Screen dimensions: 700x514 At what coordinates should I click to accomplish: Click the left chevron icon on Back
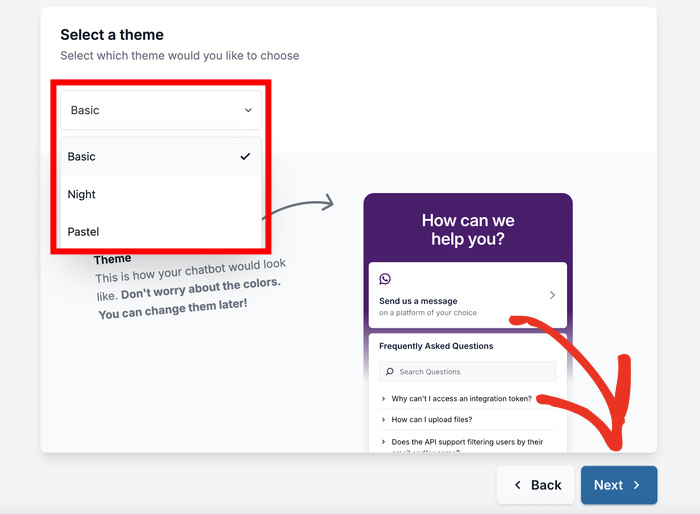(x=517, y=485)
